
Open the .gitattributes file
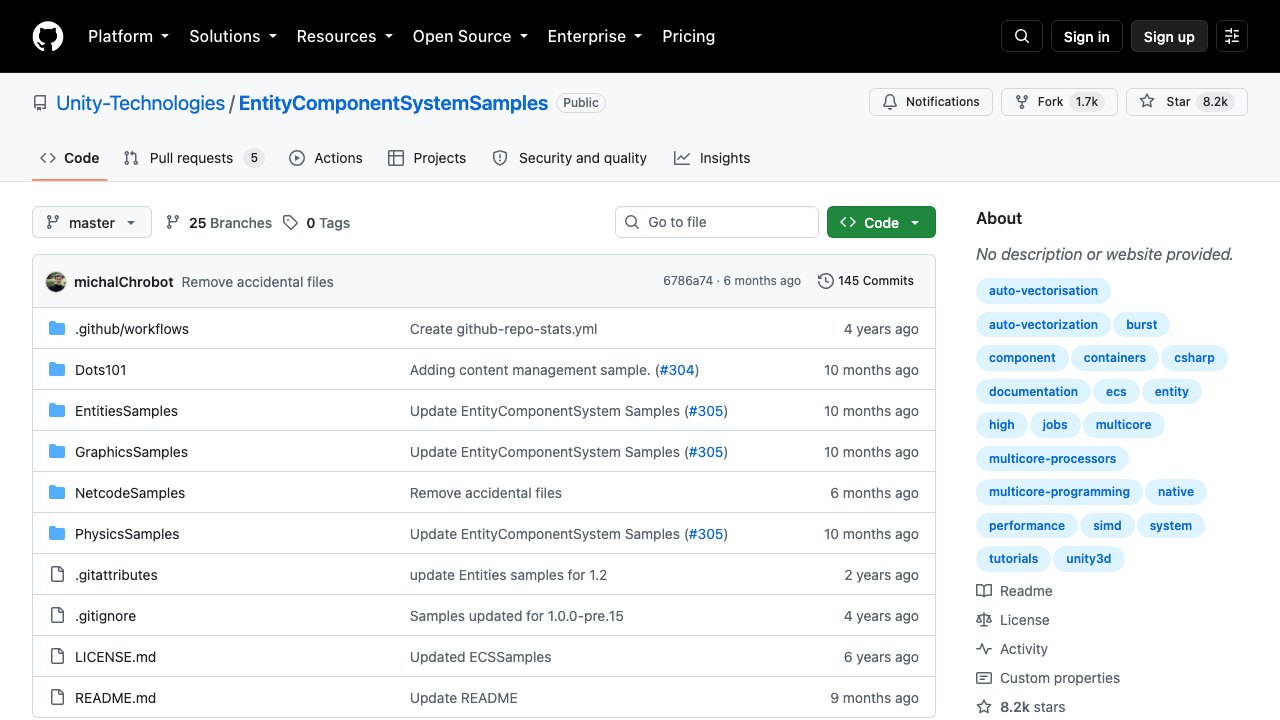pos(116,575)
